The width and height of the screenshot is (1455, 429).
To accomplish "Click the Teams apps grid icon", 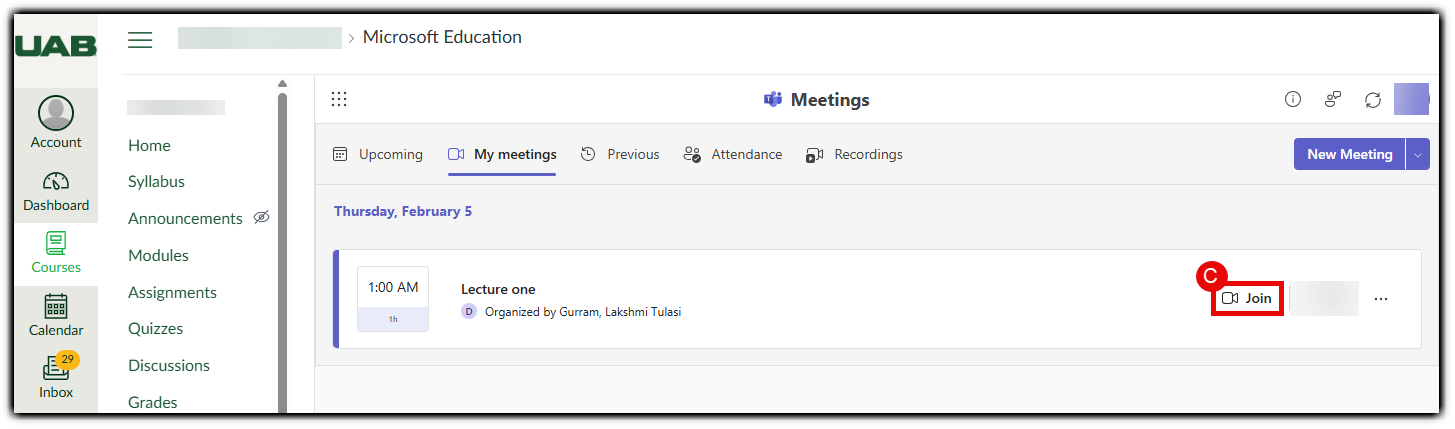I will tap(339, 99).
